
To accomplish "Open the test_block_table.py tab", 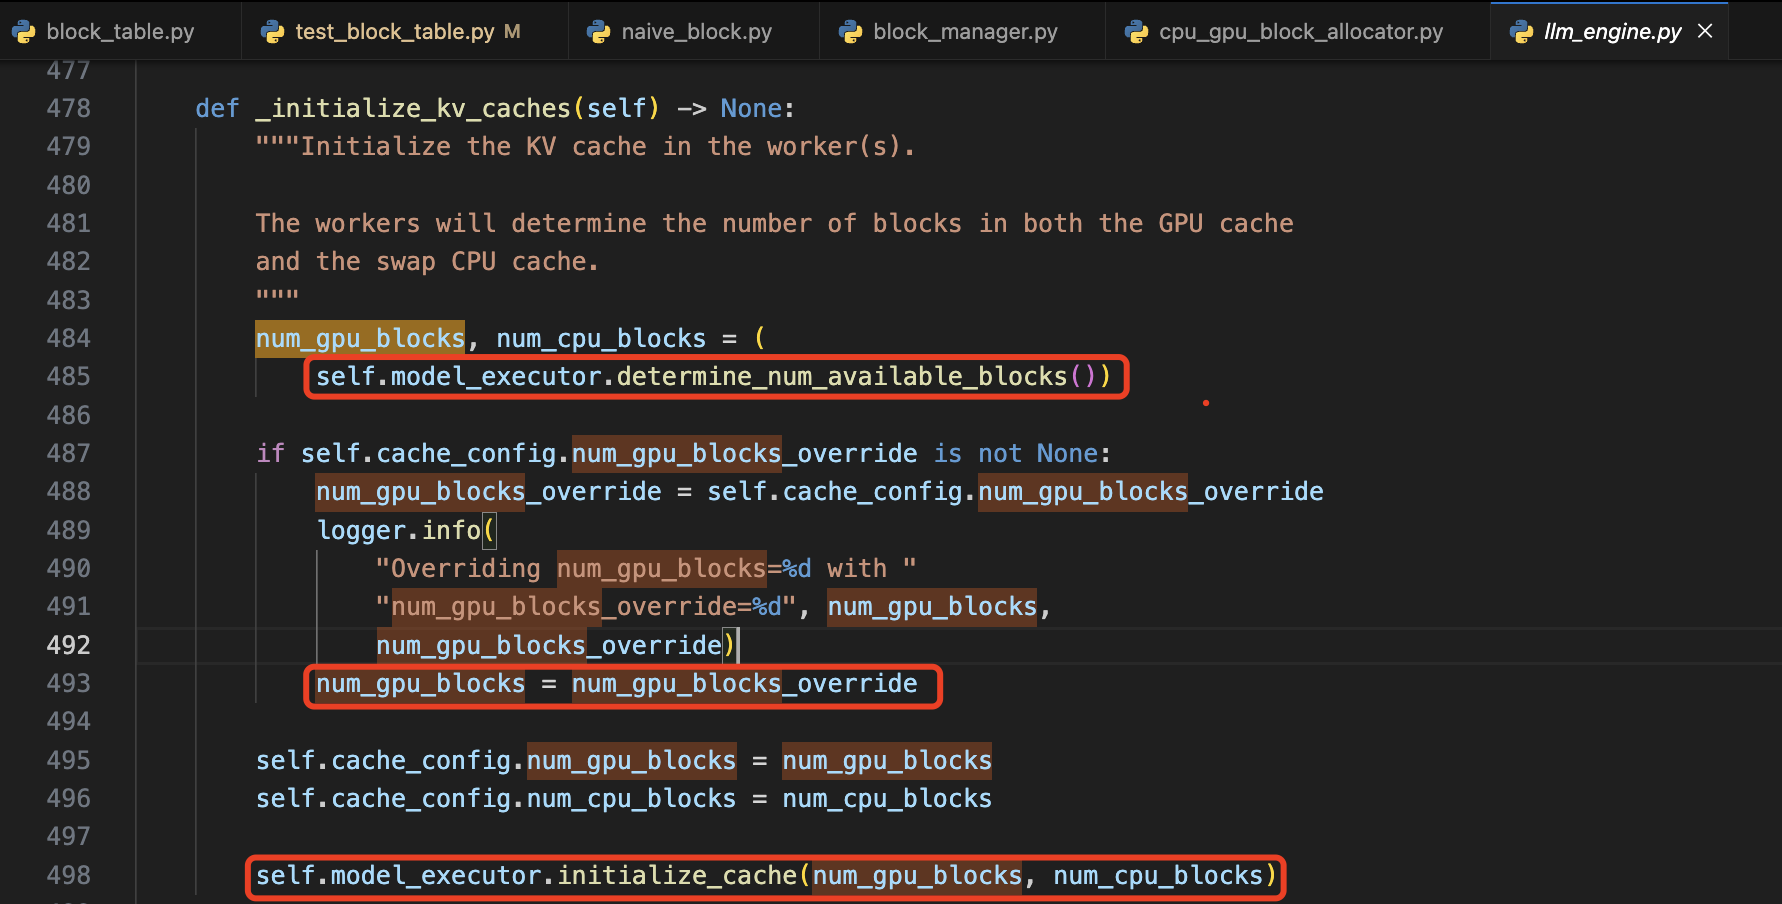I will 406,31.
